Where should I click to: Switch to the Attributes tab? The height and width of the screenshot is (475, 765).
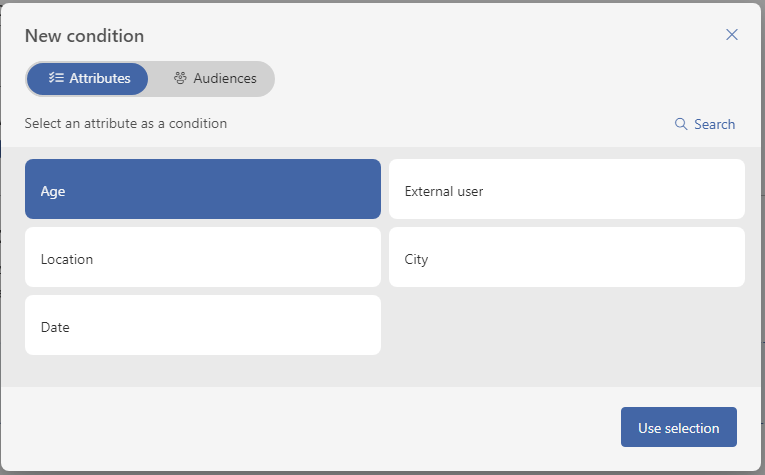click(x=87, y=79)
